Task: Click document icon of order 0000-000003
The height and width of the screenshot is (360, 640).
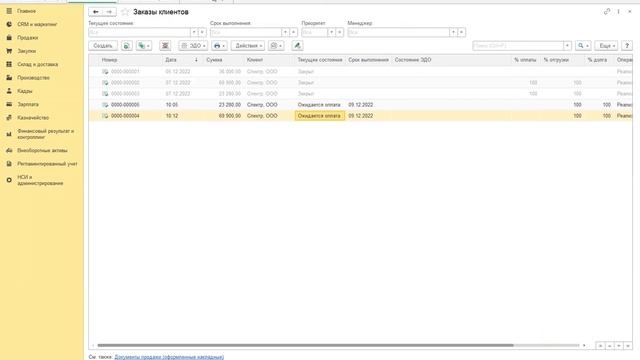Action: pos(105,93)
